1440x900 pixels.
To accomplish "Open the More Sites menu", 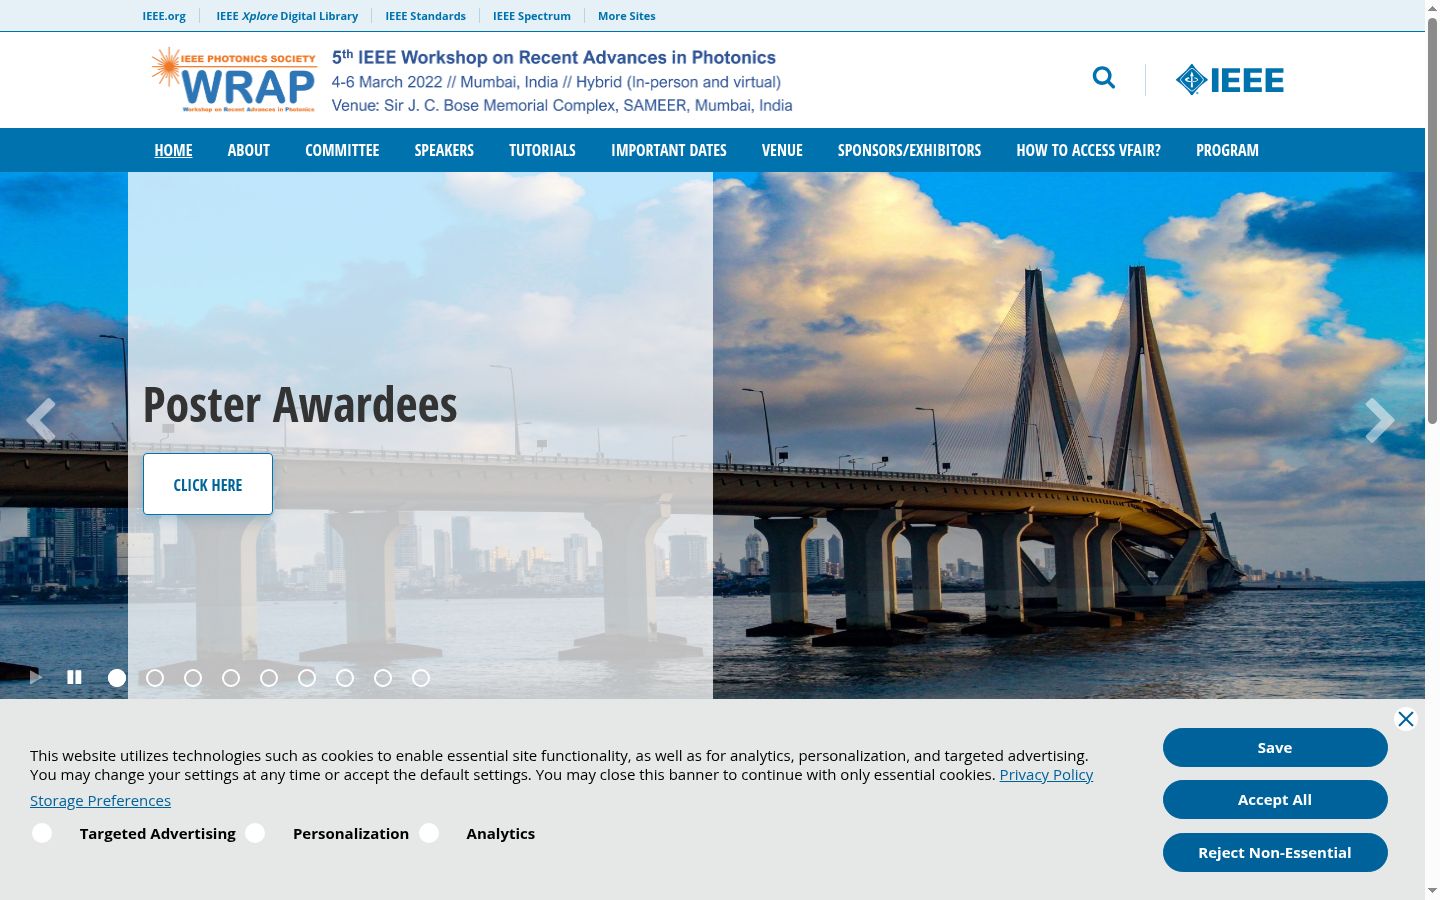I will click(x=627, y=16).
